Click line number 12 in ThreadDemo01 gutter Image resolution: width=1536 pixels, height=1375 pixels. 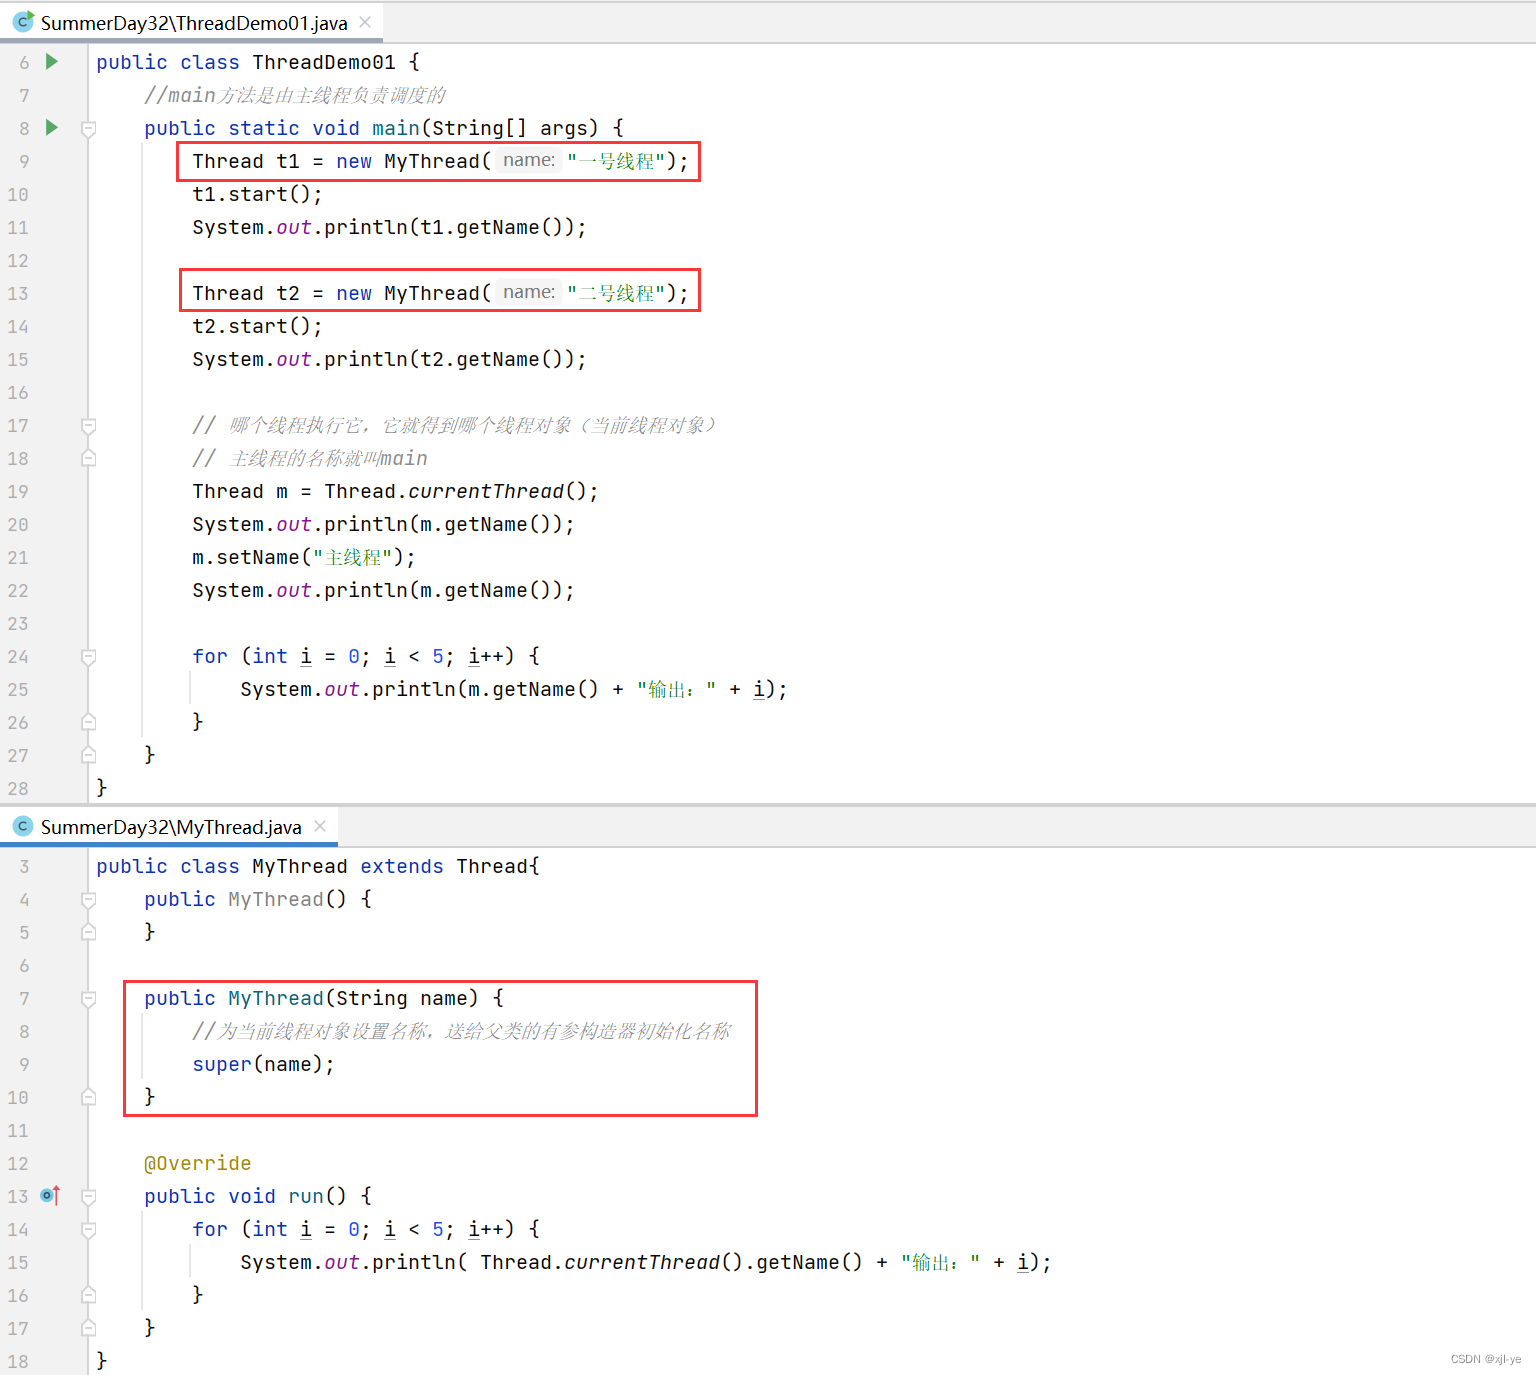[x=18, y=260]
